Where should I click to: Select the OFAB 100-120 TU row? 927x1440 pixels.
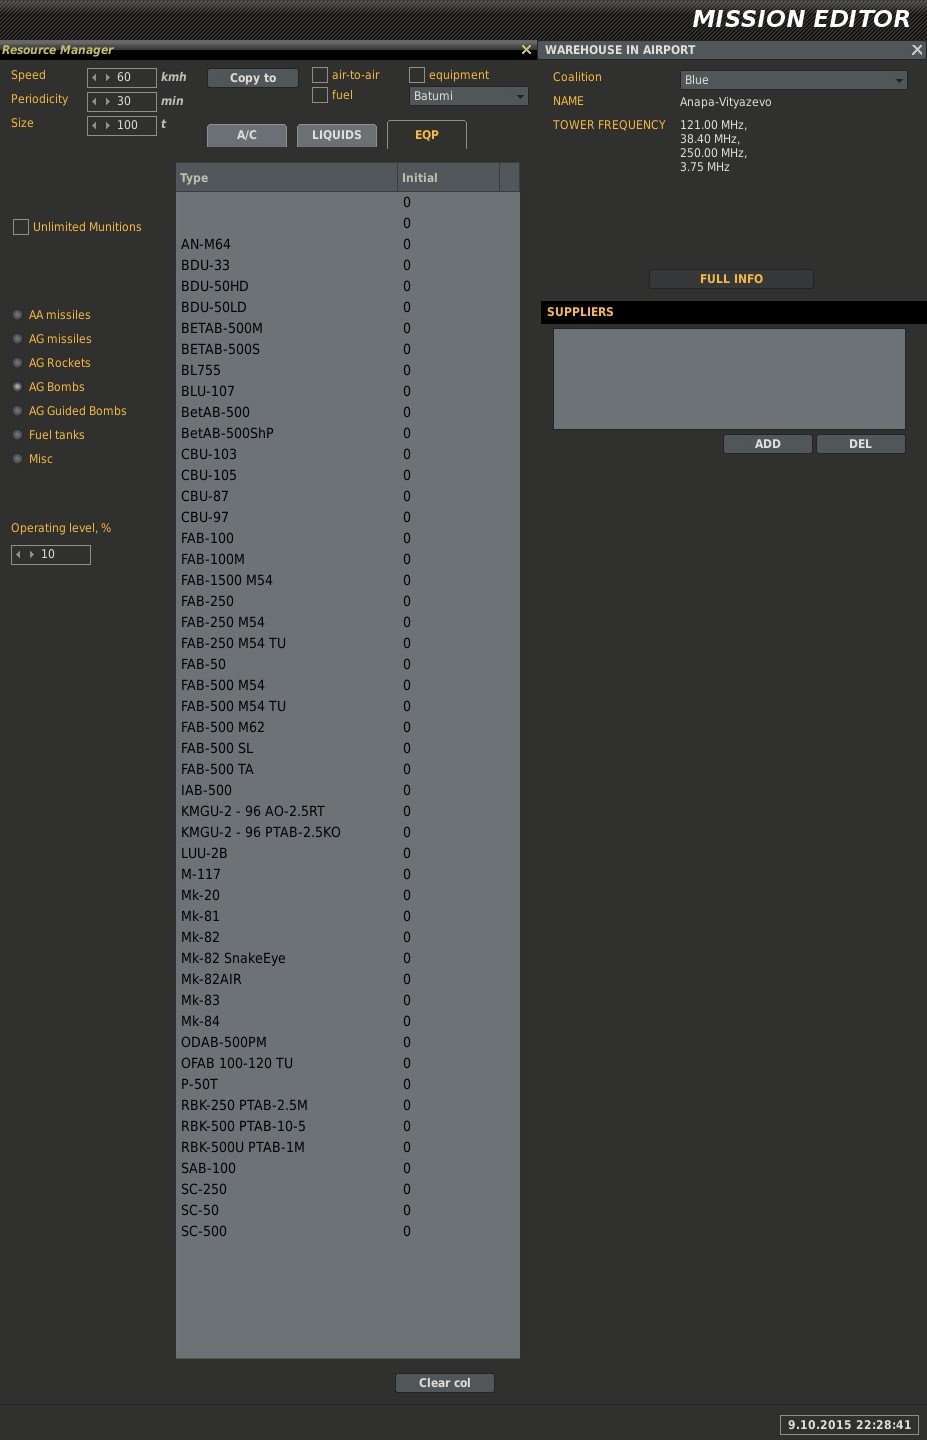(347, 1063)
